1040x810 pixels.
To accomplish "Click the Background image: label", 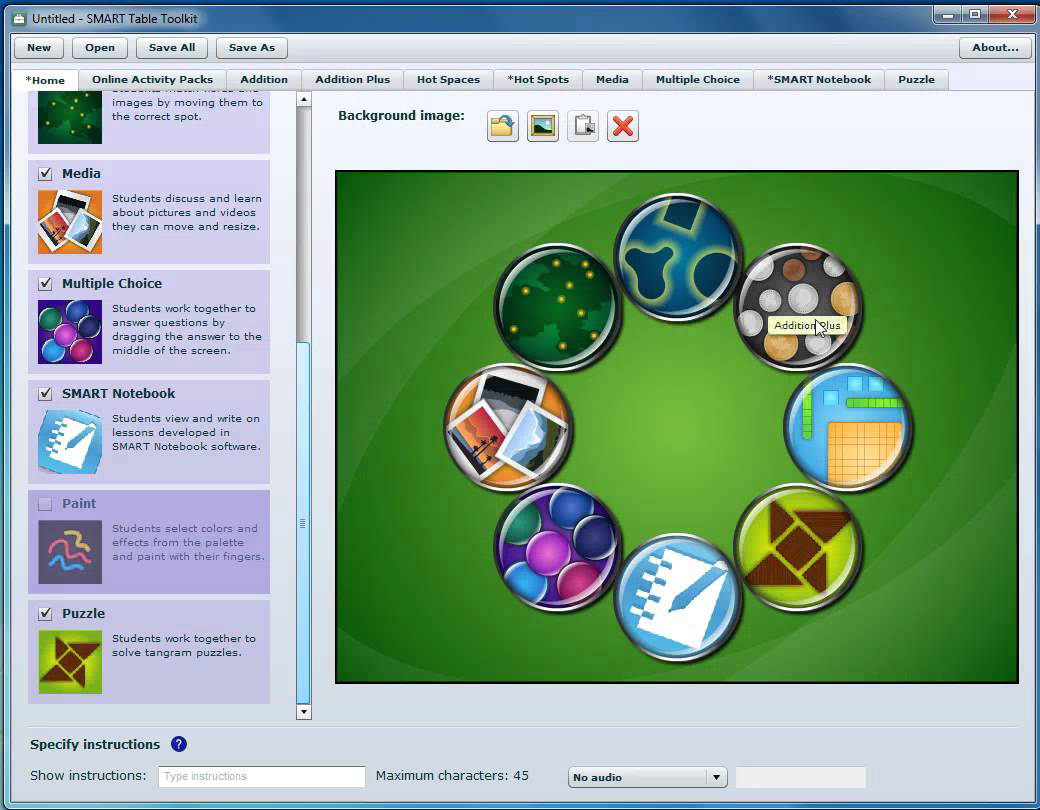I will tap(401, 115).
